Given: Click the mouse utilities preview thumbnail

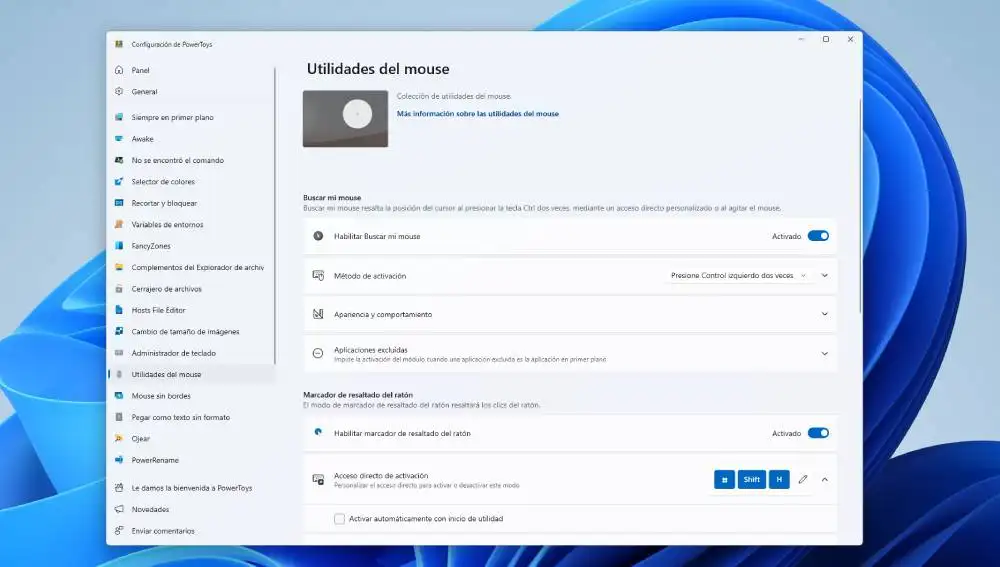Looking at the screenshot, I should (x=345, y=119).
